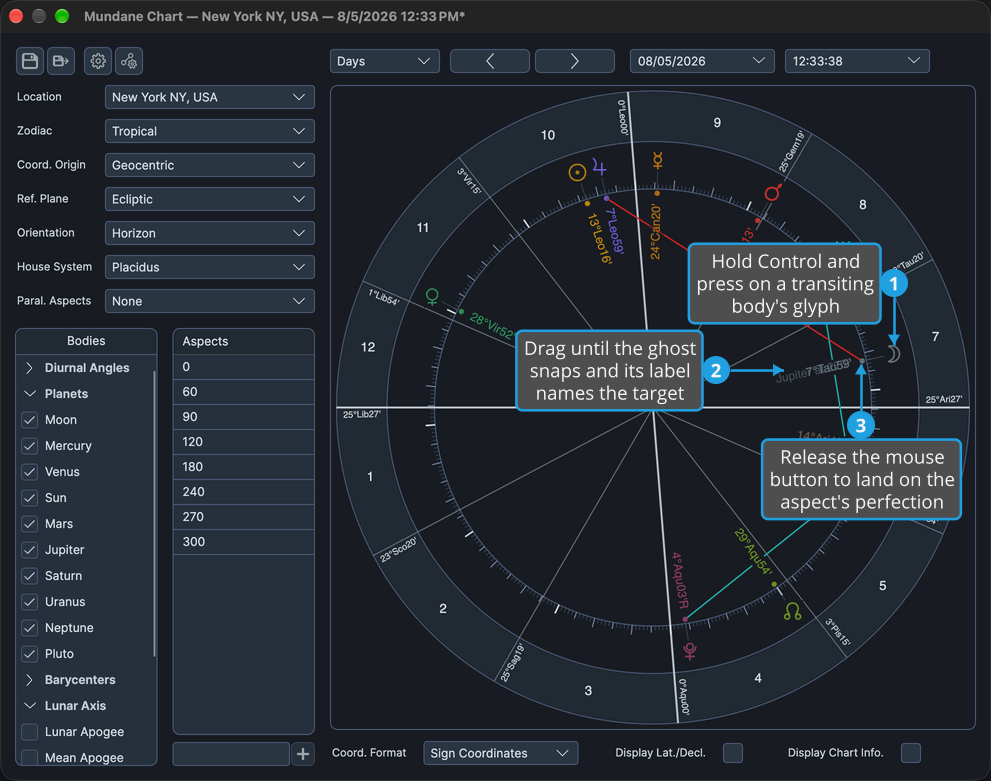Open the House System dropdown
Screen dimensions: 991x781
[x=209, y=267]
